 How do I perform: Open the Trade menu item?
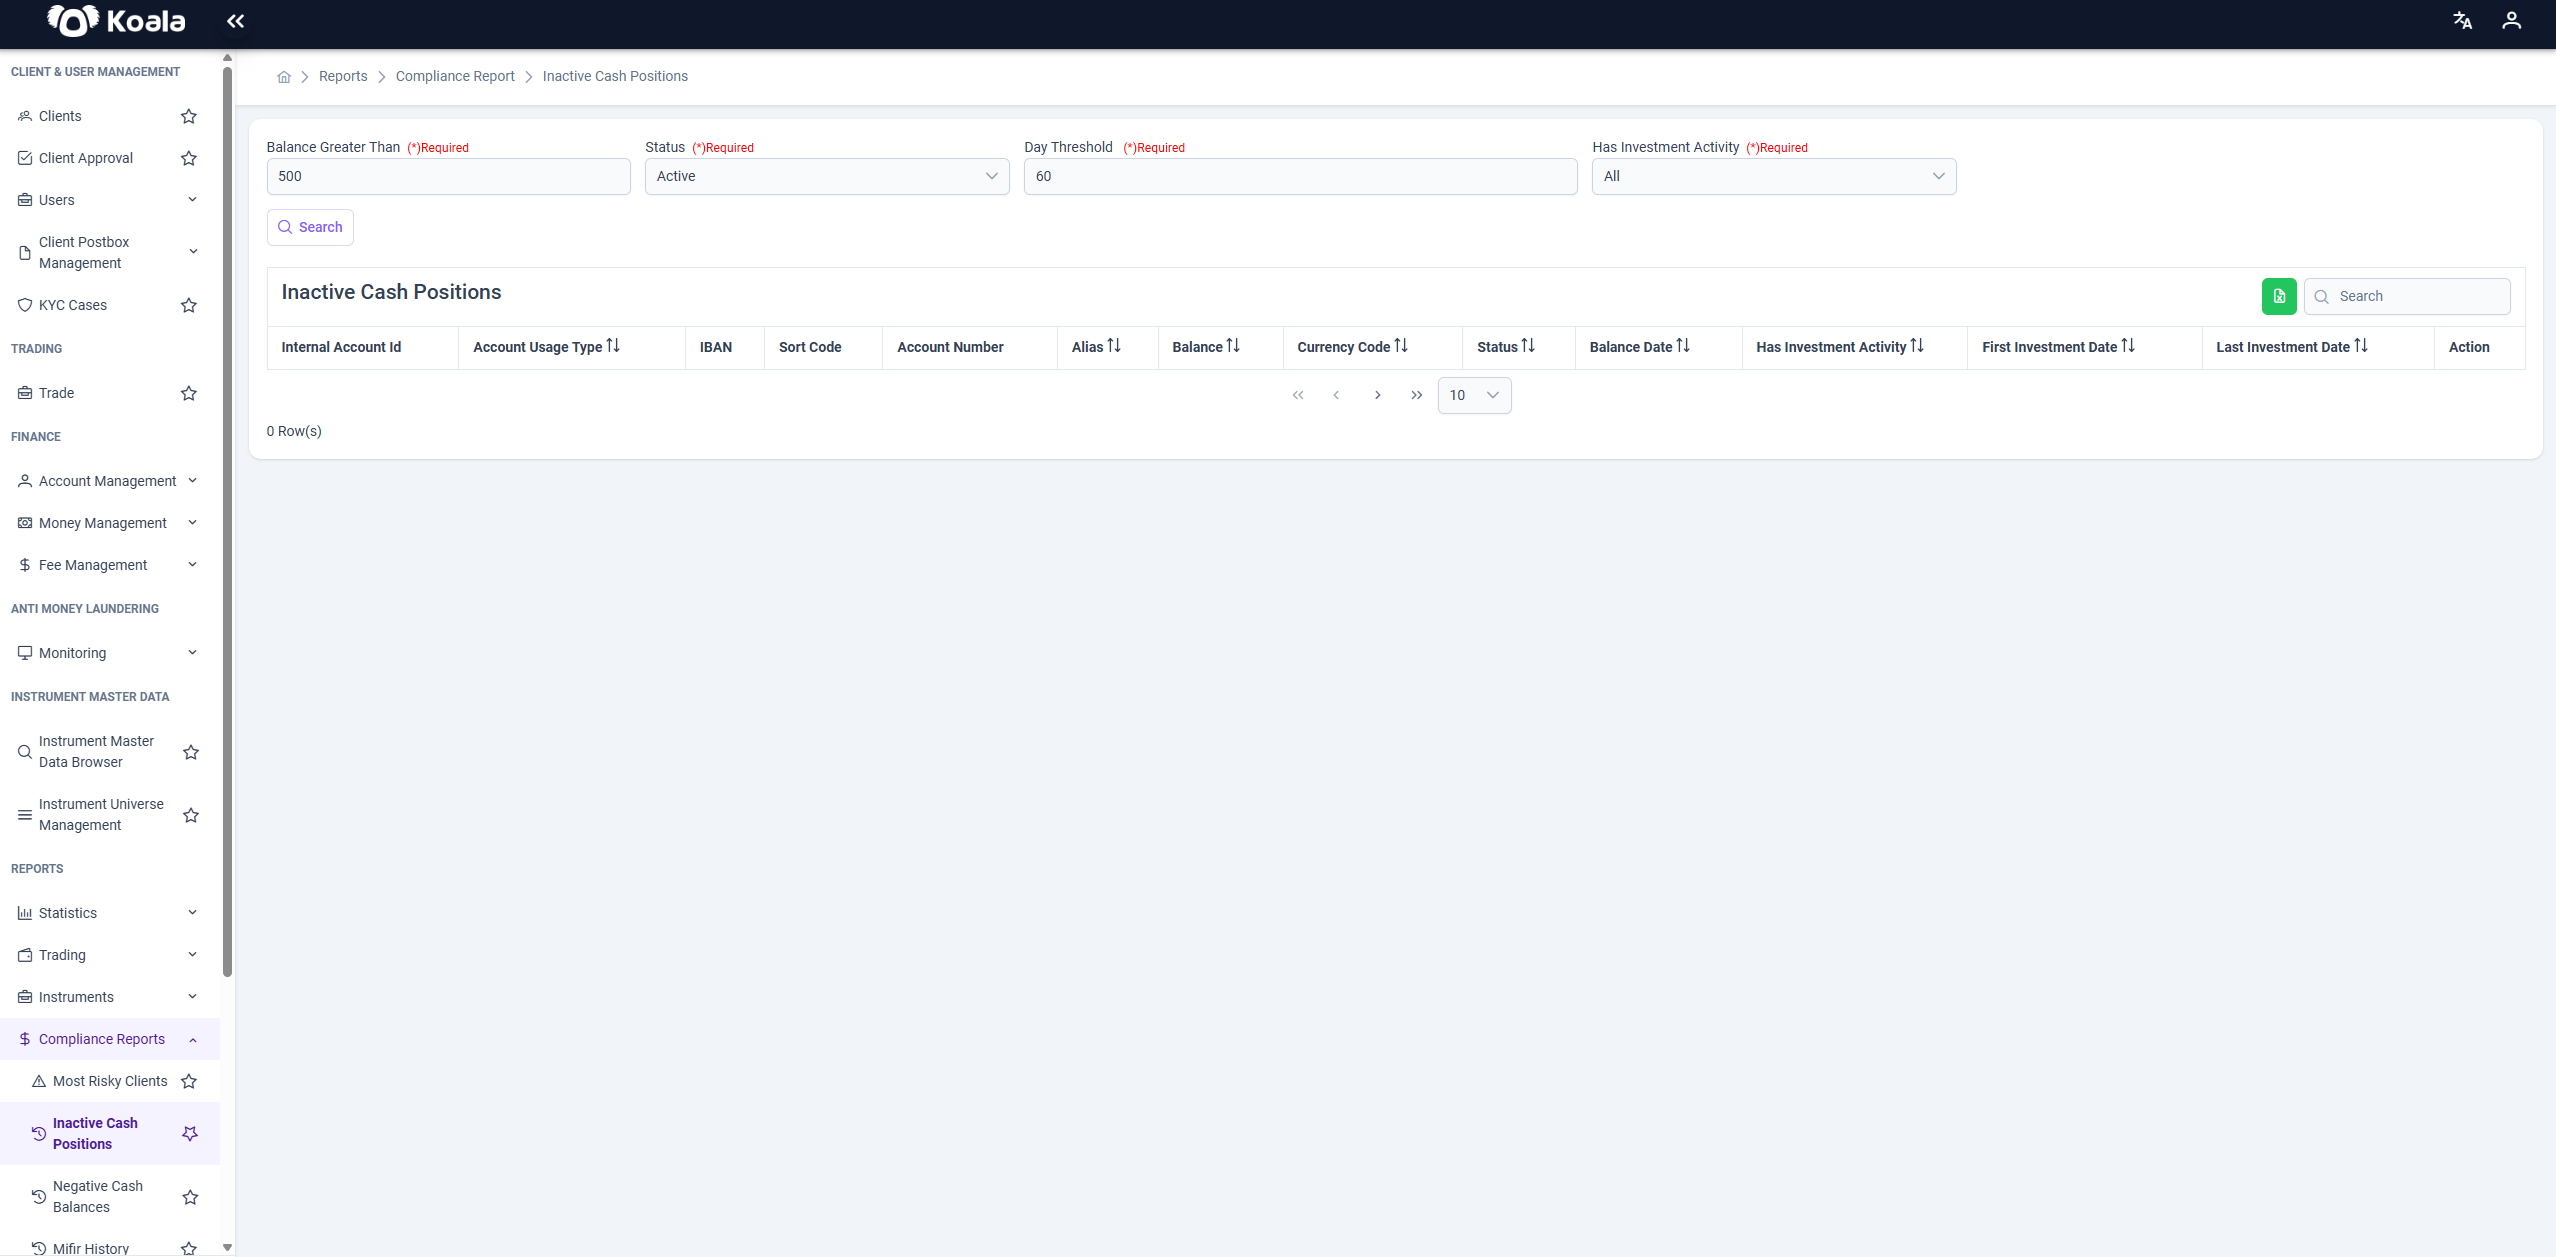coord(56,393)
